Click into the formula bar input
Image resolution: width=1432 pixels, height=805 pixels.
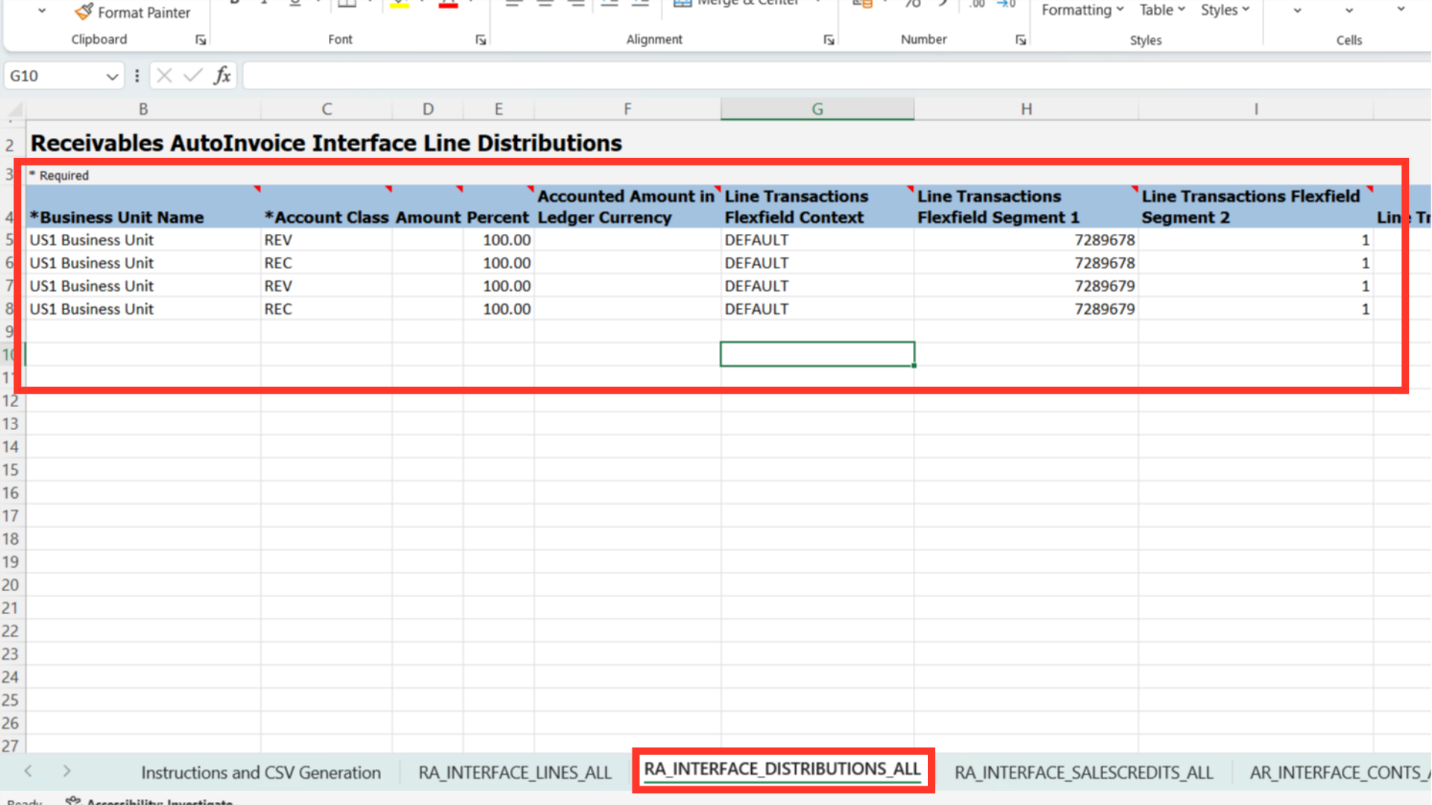click(836, 76)
